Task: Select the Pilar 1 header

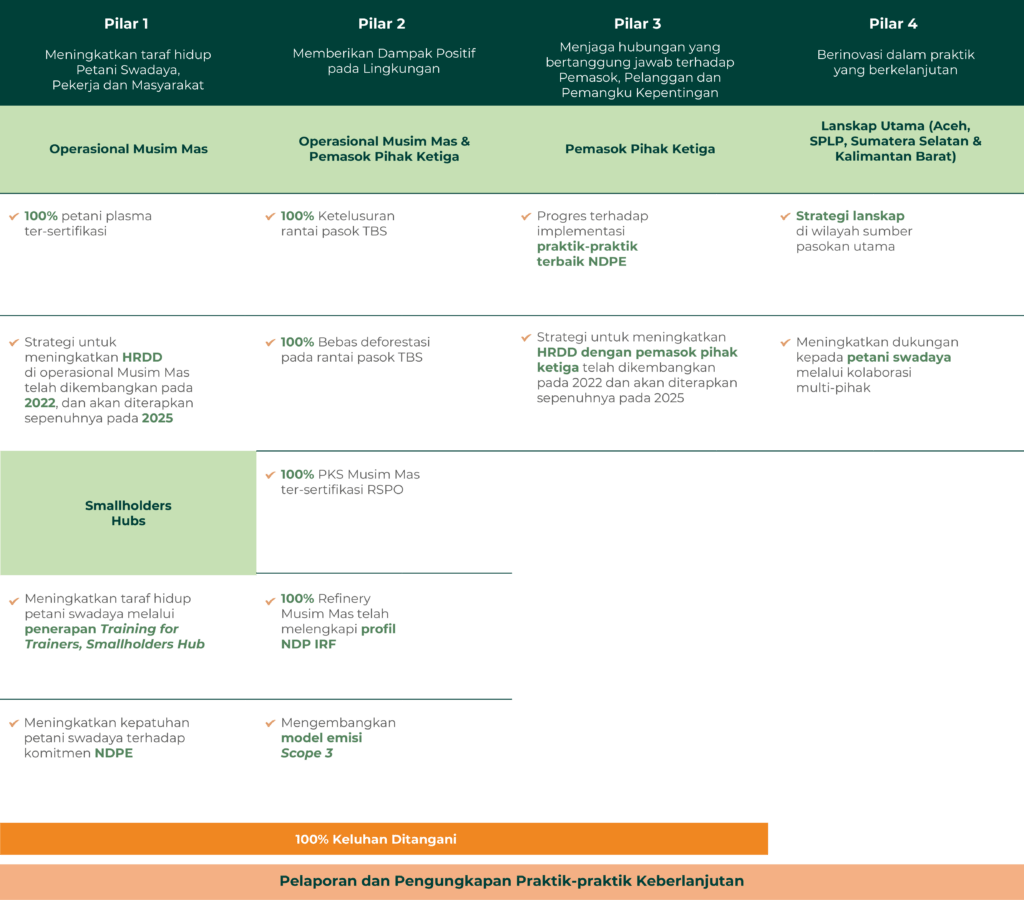Action: 127,24
